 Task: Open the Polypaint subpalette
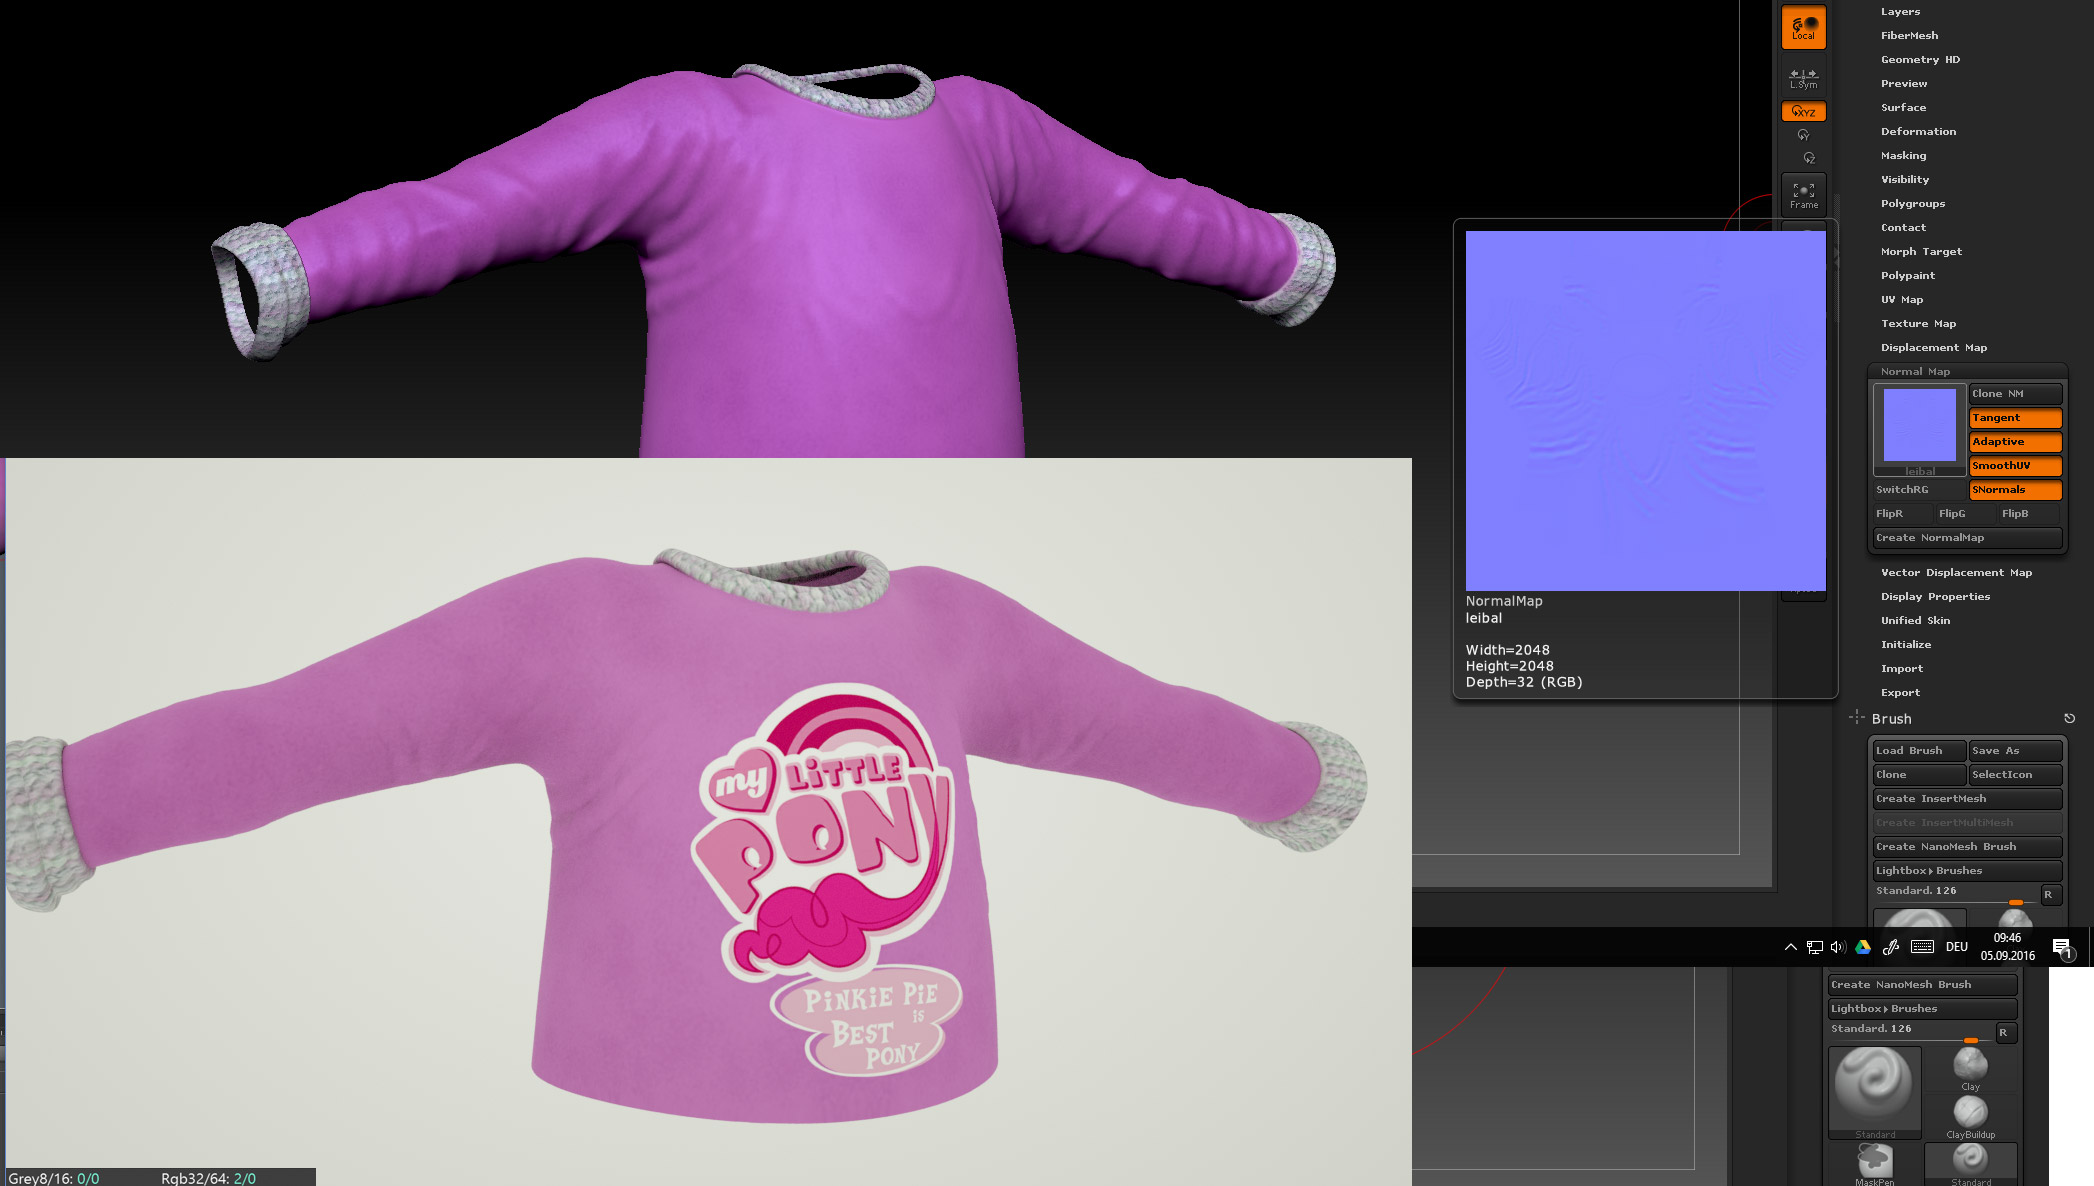coord(1908,276)
